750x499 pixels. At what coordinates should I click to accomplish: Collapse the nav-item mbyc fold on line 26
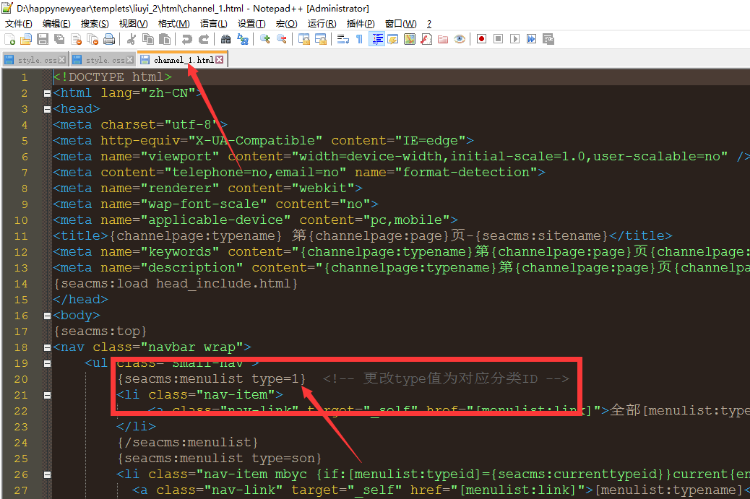(47, 475)
